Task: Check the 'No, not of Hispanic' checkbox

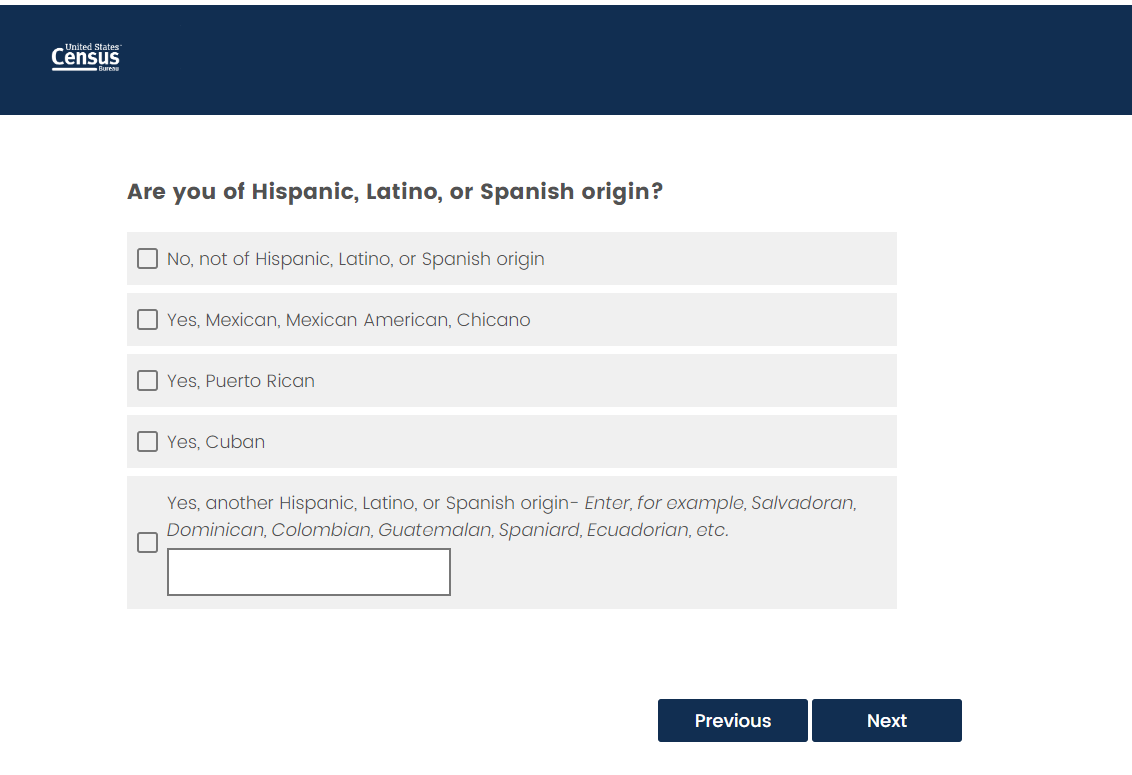Action: point(147,259)
